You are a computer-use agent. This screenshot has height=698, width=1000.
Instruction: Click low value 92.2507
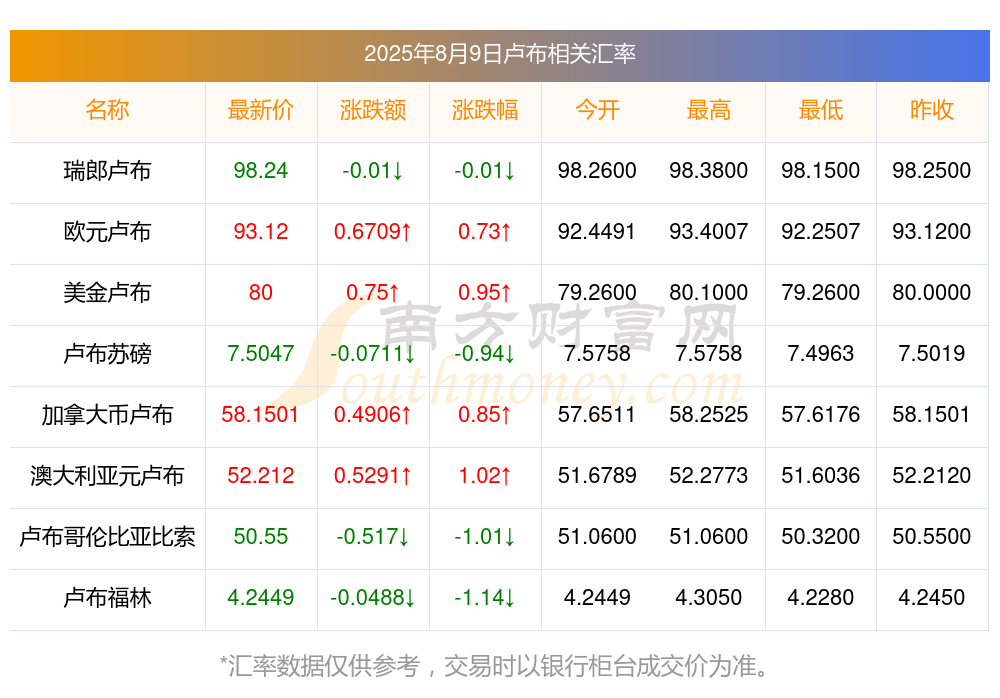pos(821,231)
